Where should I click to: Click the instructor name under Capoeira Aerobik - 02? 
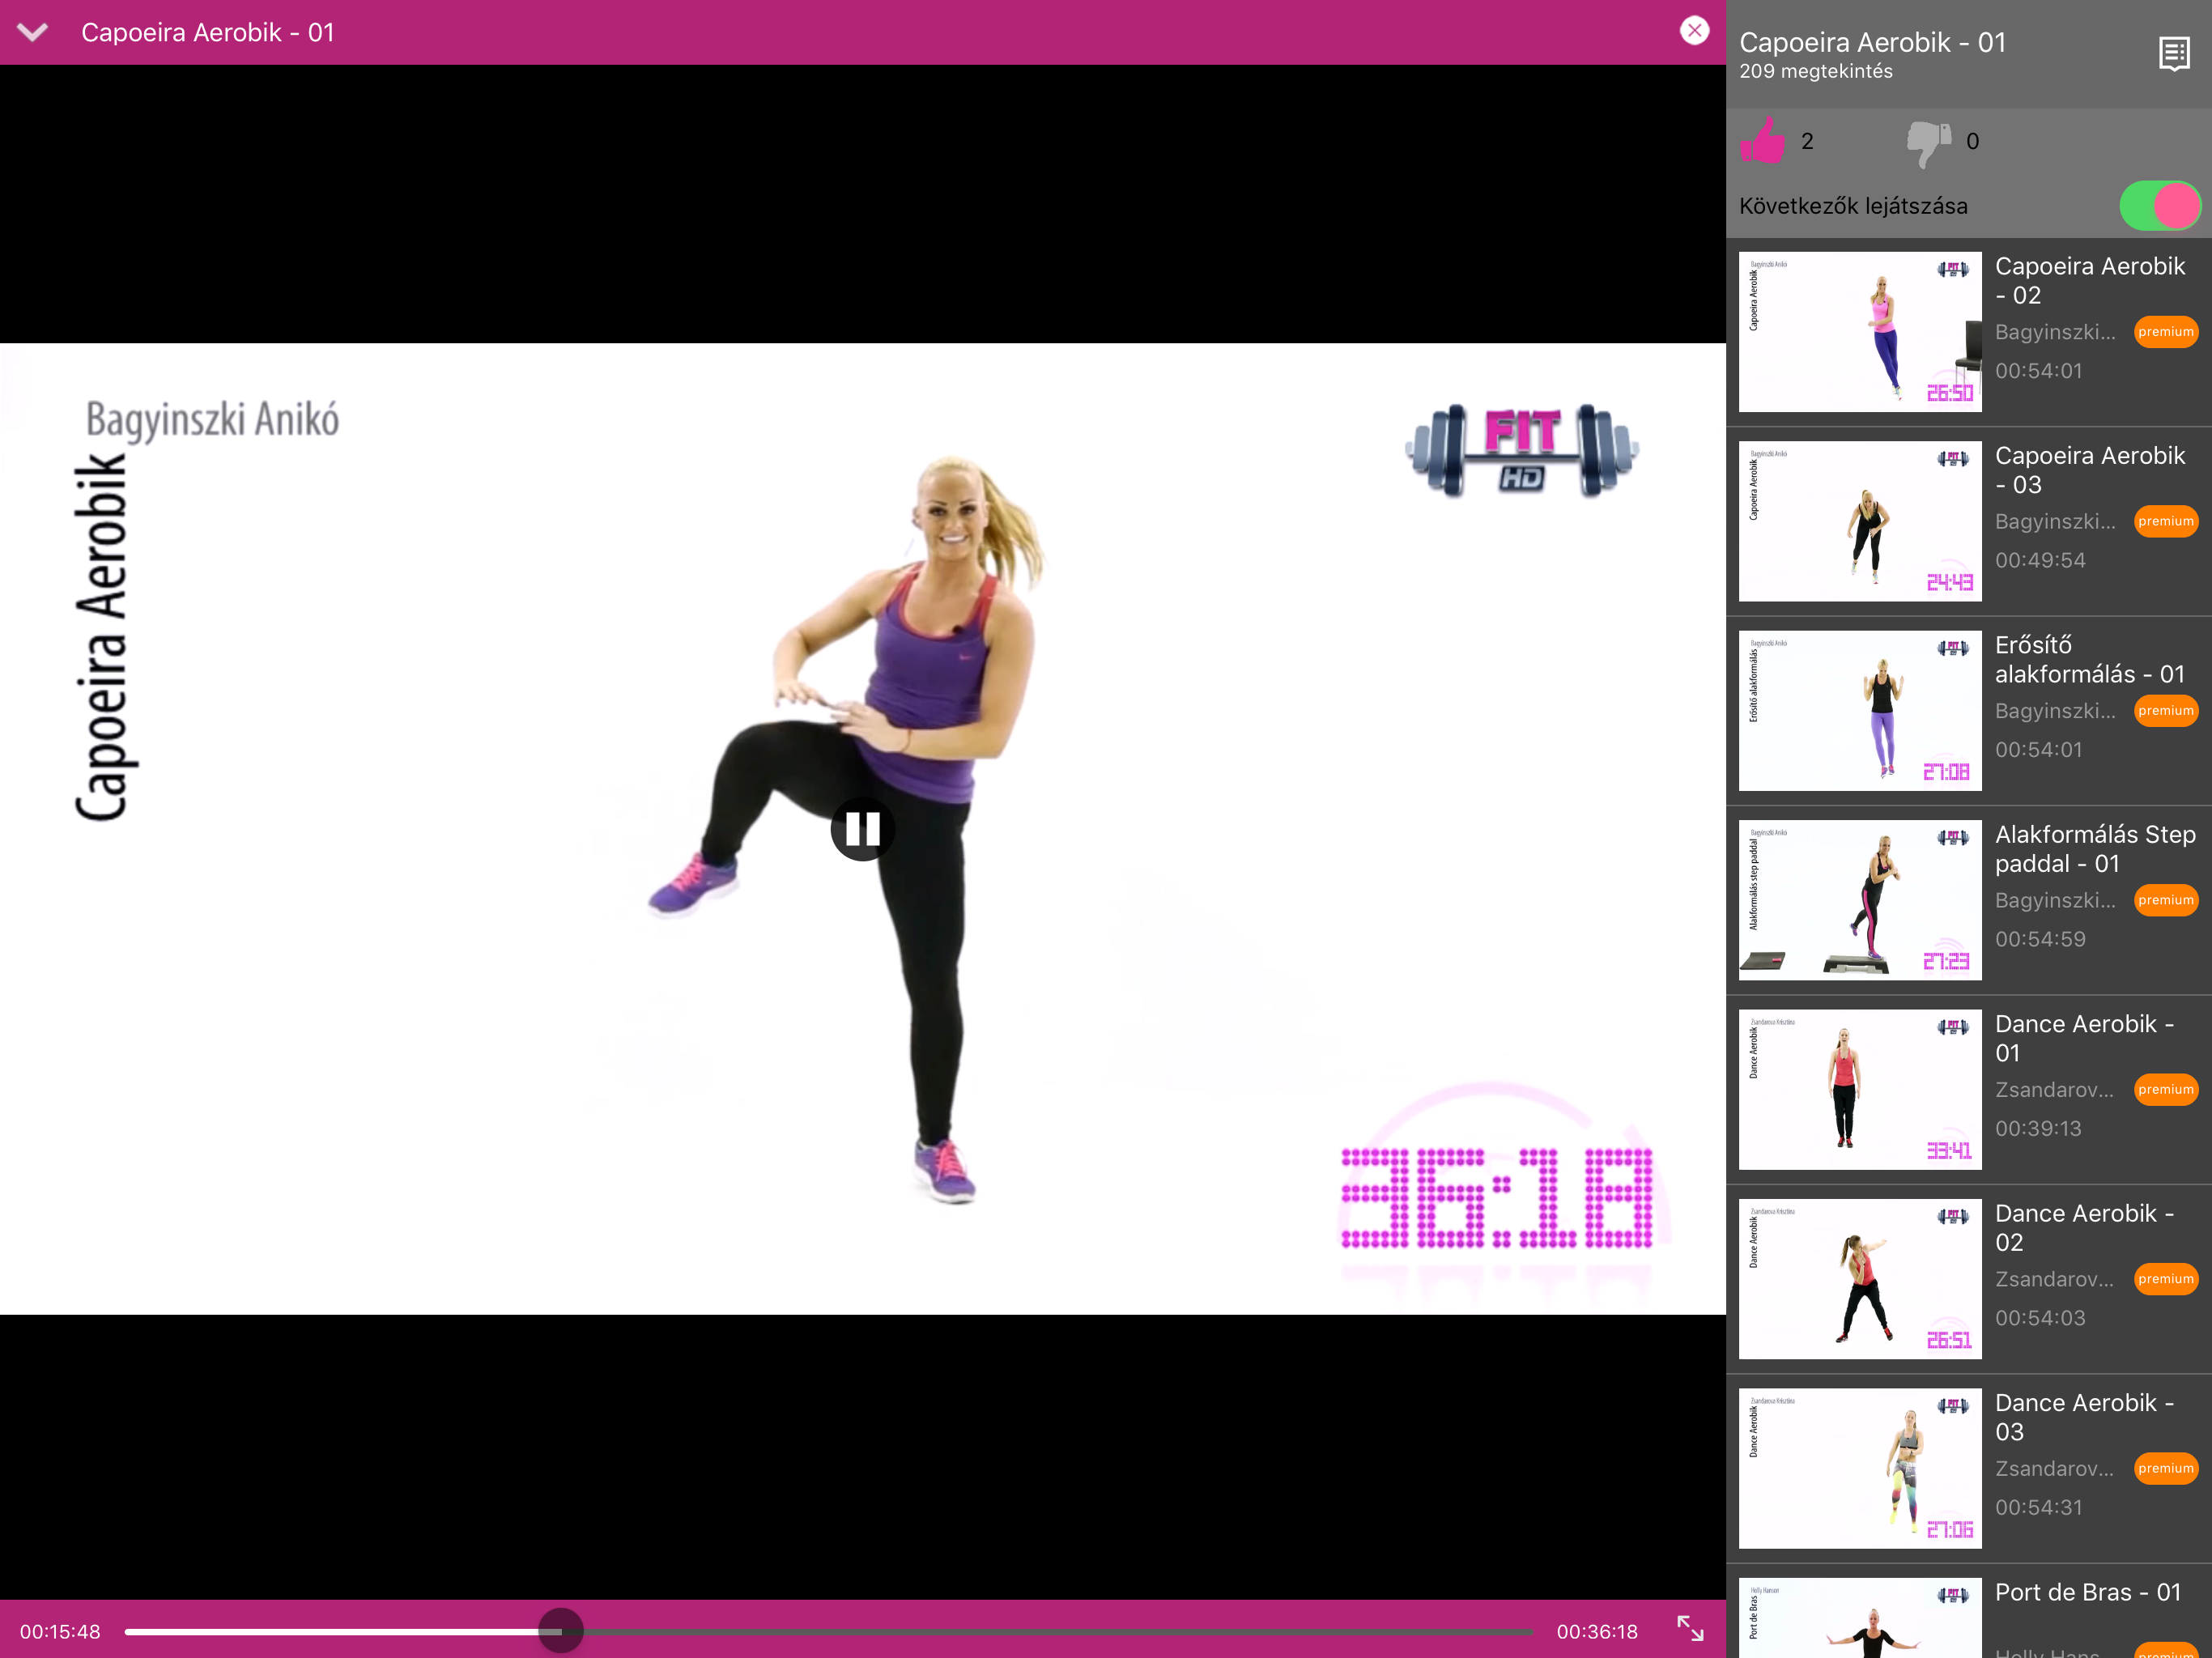coord(2056,332)
